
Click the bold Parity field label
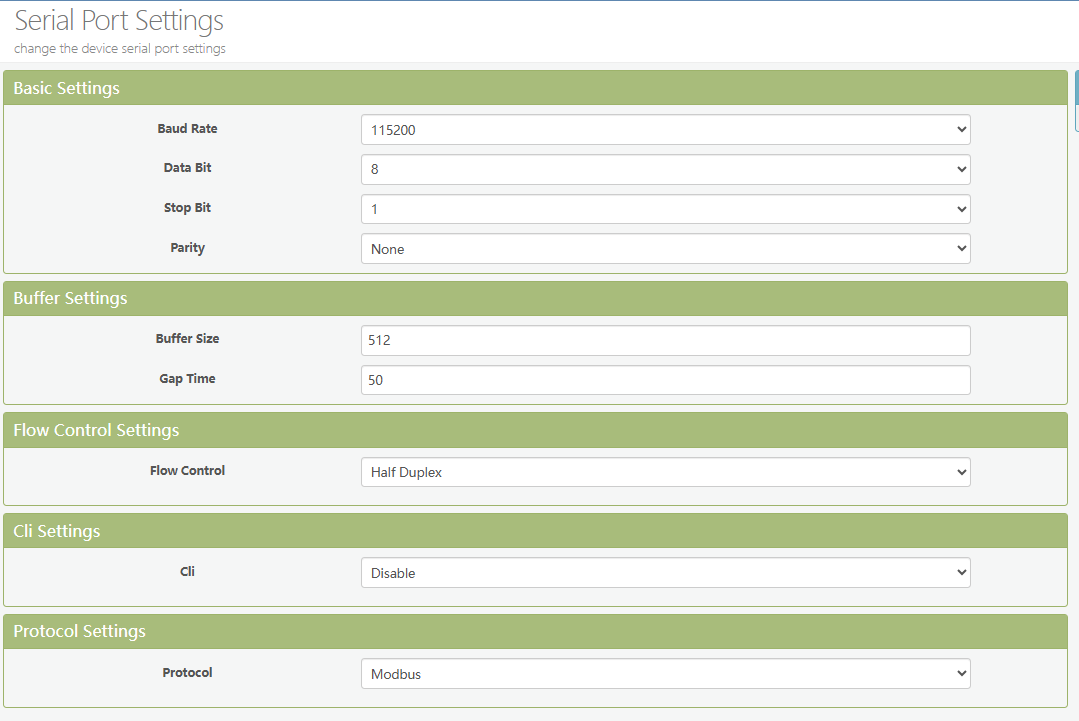point(187,248)
